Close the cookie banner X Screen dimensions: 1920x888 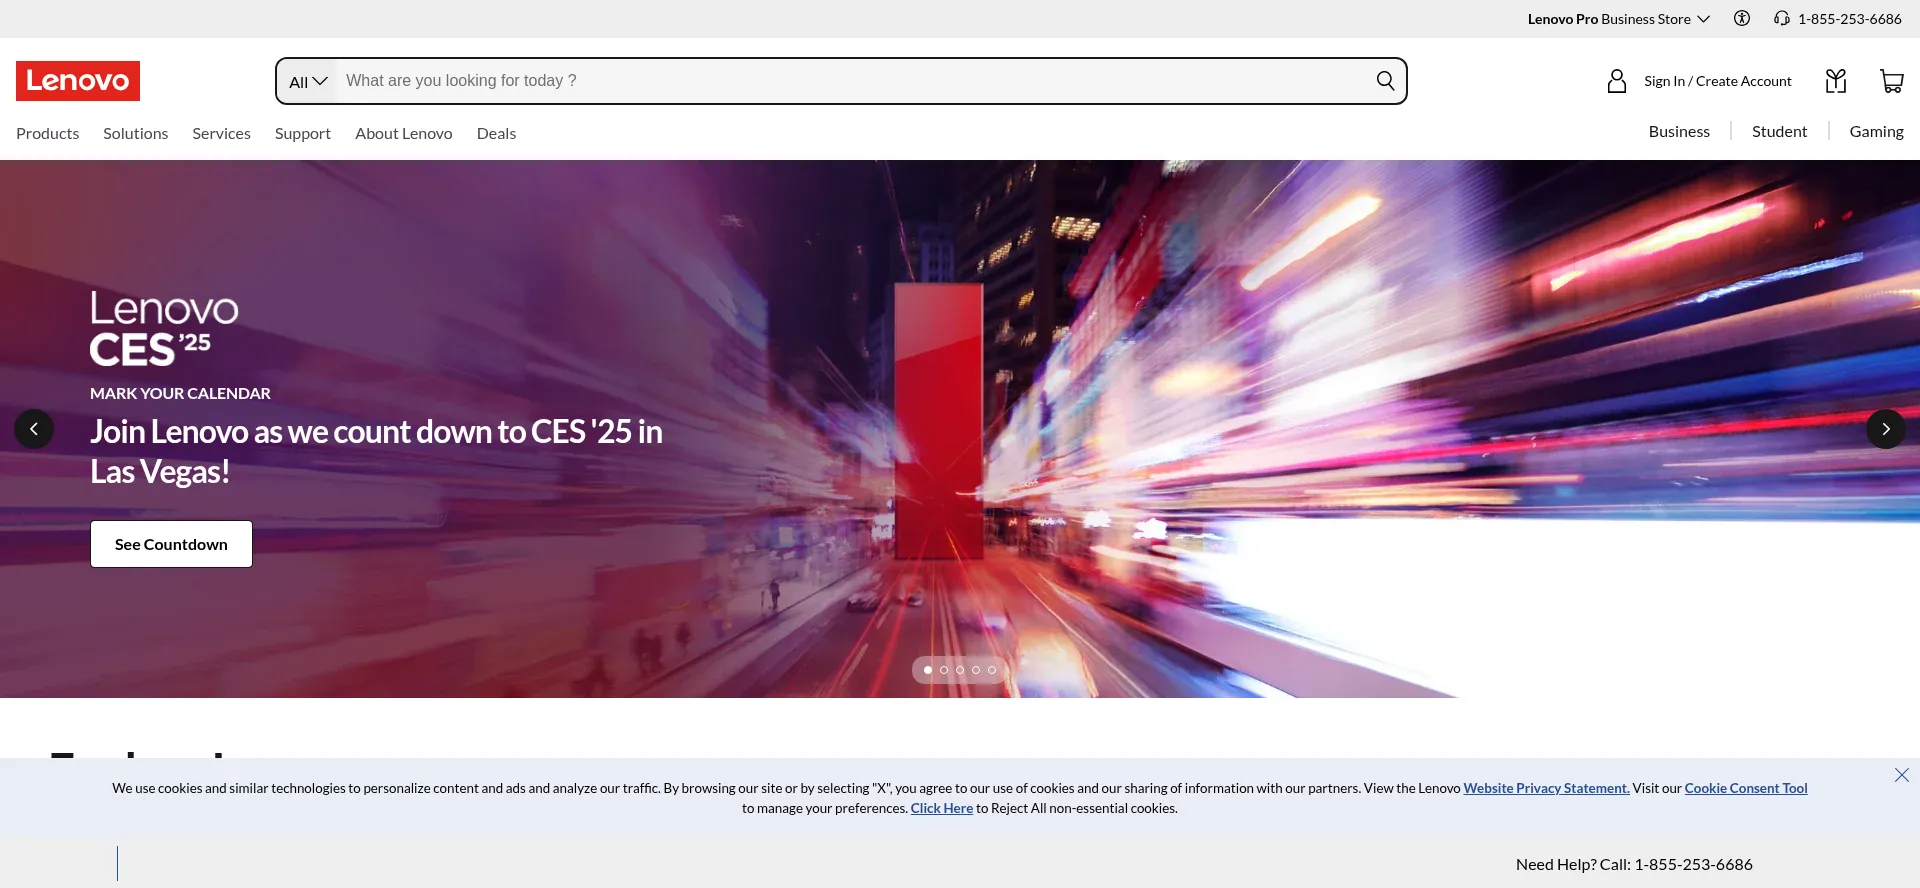tap(1902, 775)
